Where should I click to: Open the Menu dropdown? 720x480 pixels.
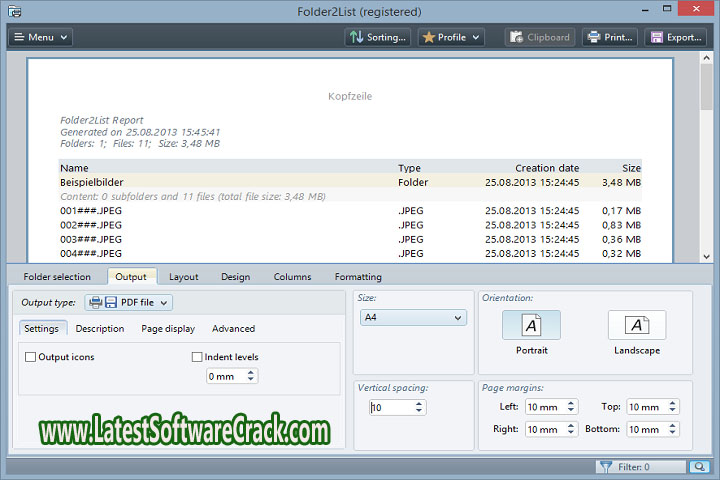pyautogui.click(x=41, y=37)
